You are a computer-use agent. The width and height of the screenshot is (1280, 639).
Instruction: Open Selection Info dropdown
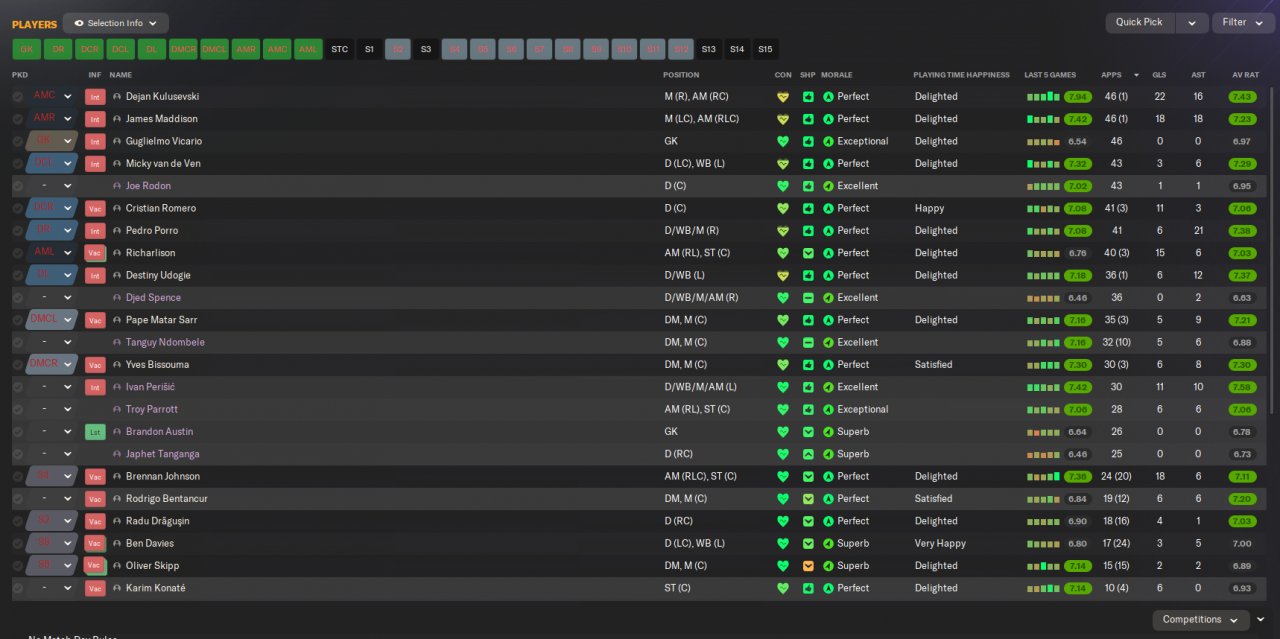coord(115,23)
